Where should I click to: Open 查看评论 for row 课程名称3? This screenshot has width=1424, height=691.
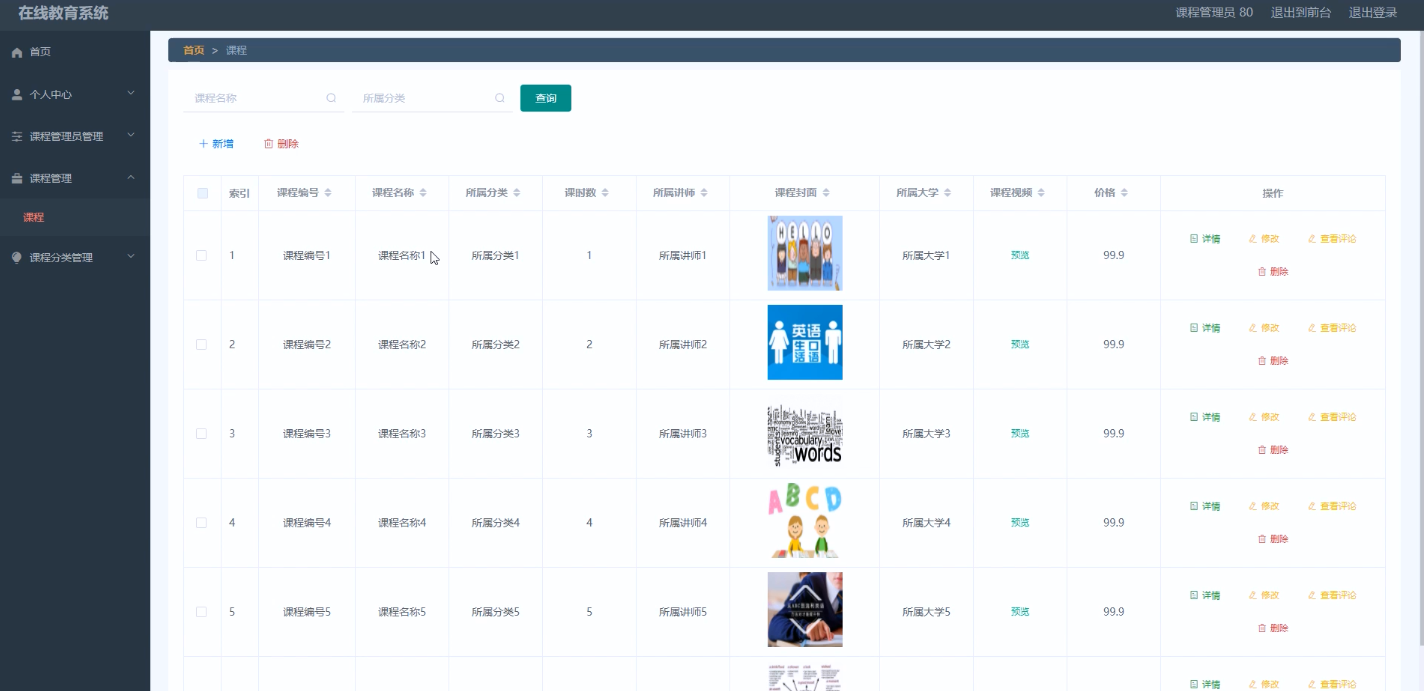coord(1332,417)
